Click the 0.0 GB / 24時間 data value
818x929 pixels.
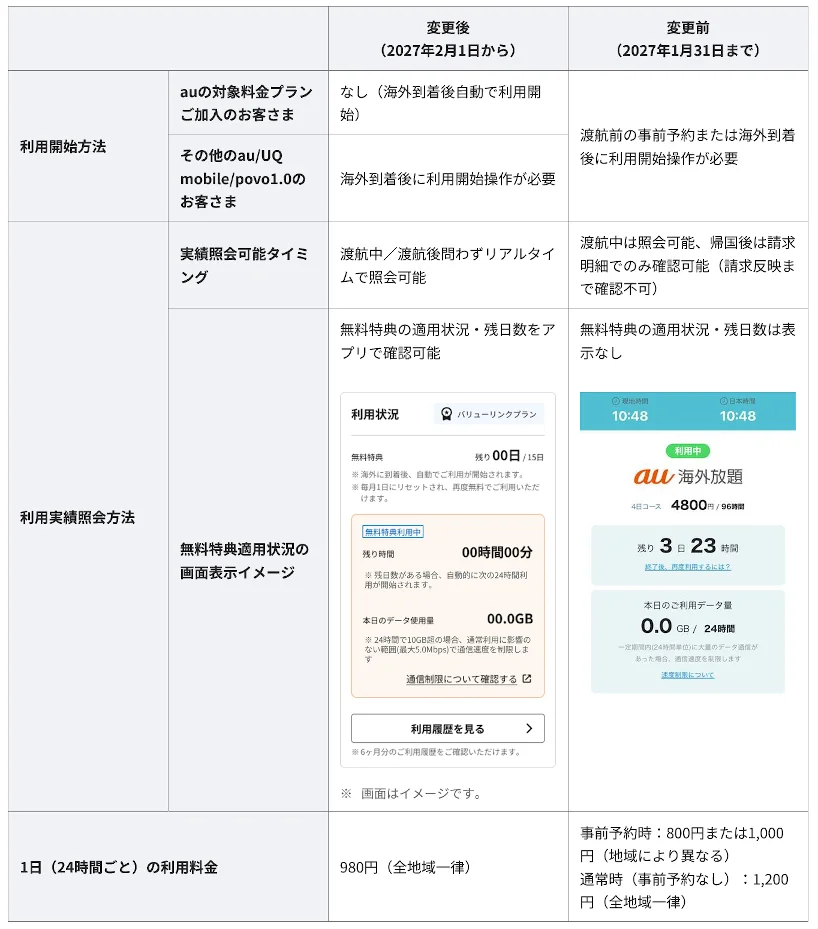[688, 626]
